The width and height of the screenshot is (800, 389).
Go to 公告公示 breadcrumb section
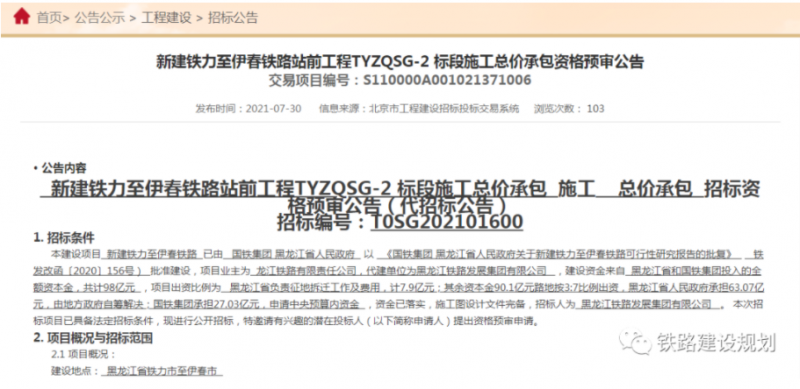100,18
